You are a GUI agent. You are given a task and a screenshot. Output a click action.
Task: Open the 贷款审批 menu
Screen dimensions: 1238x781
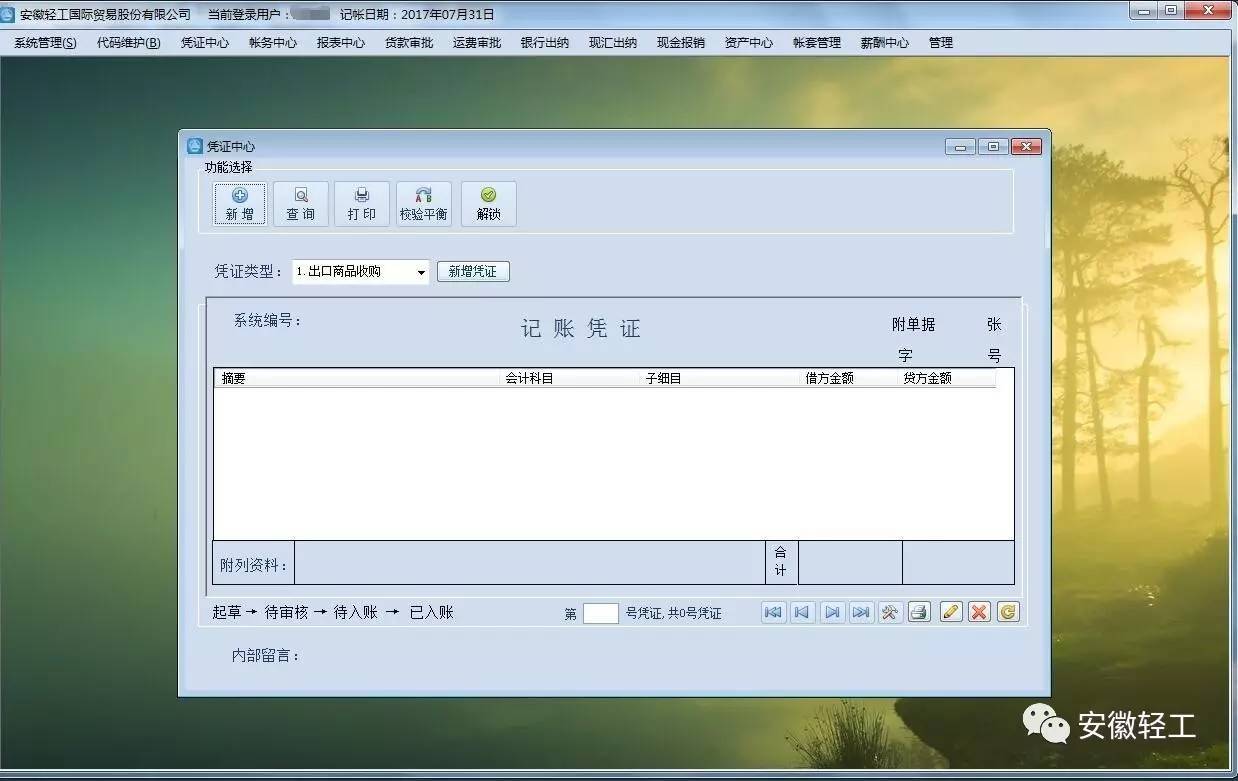point(409,43)
